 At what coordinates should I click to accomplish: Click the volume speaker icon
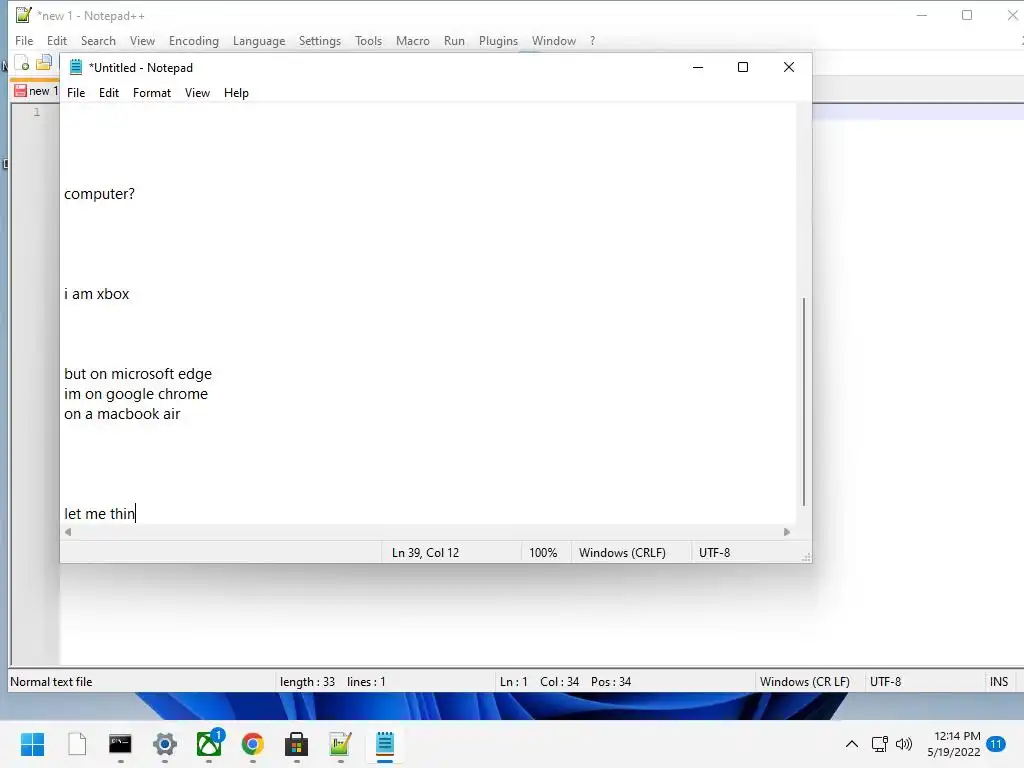[904, 744]
